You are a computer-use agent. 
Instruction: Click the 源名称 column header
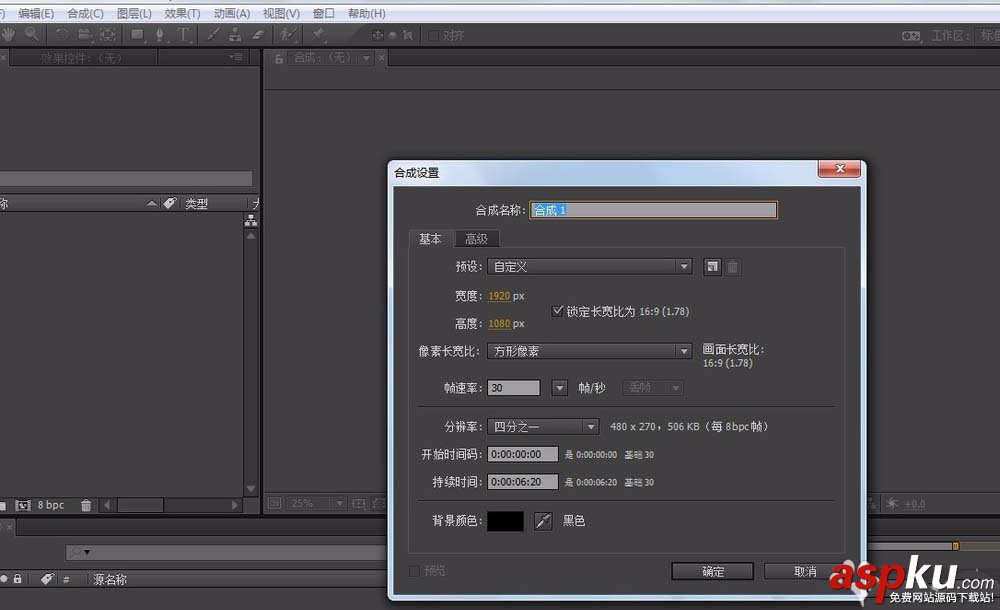tap(110, 579)
